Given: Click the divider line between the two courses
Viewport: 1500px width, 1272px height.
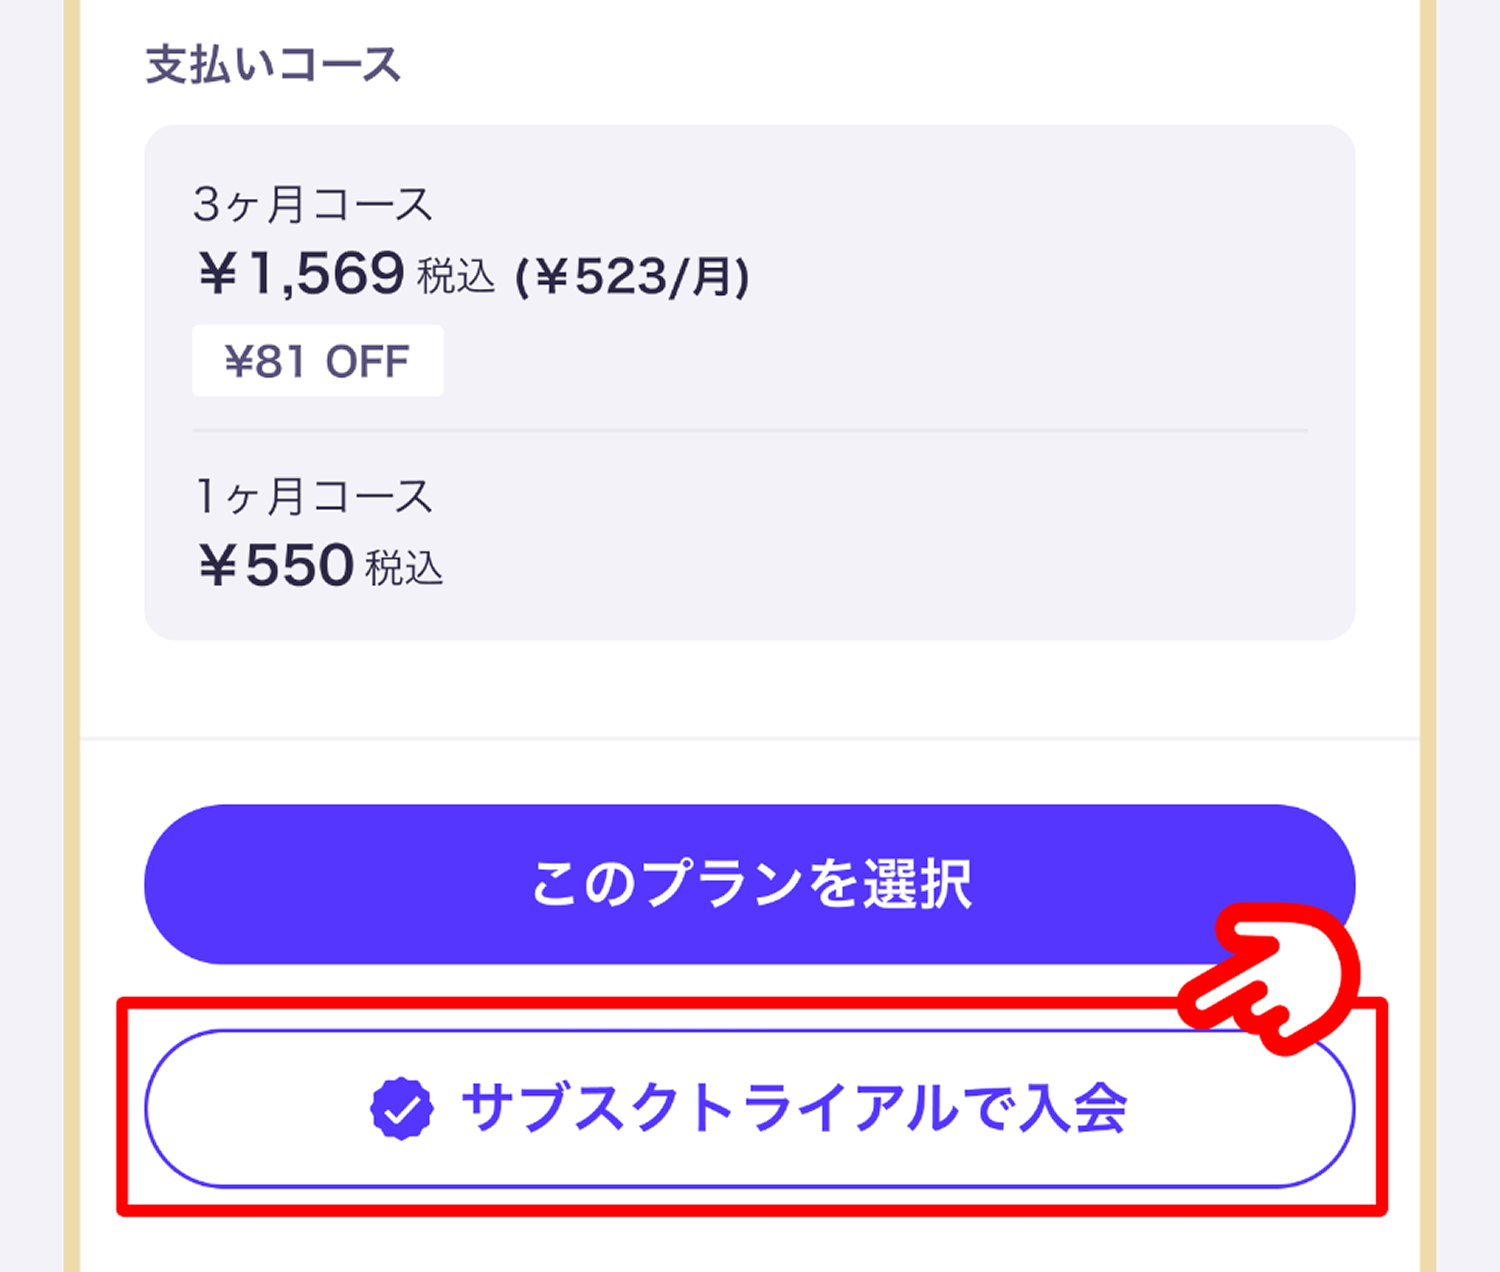Looking at the screenshot, I should pyautogui.click(x=750, y=431).
